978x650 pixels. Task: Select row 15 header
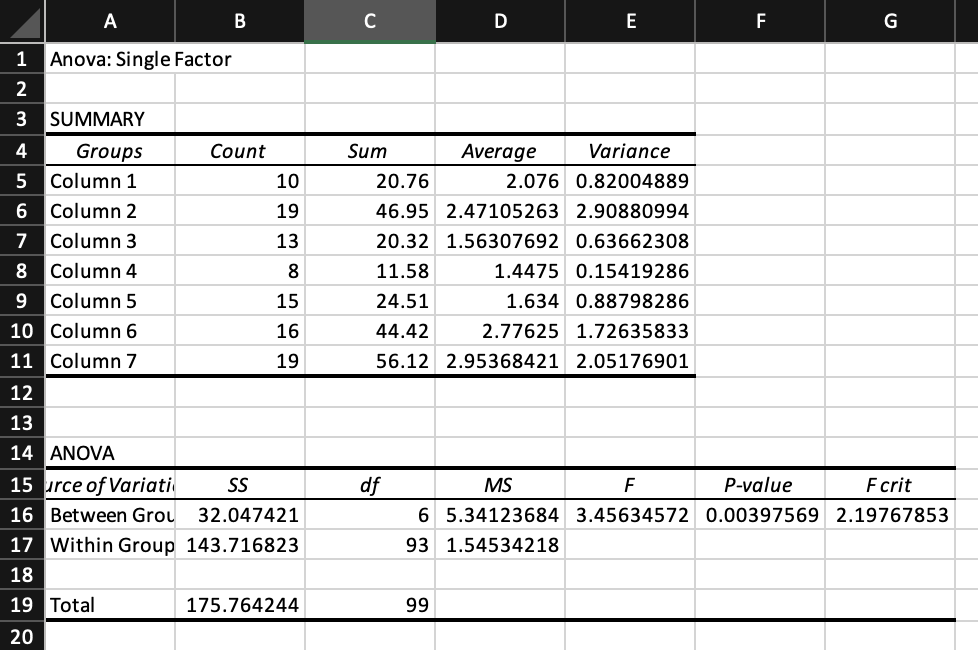tap(22, 485)
